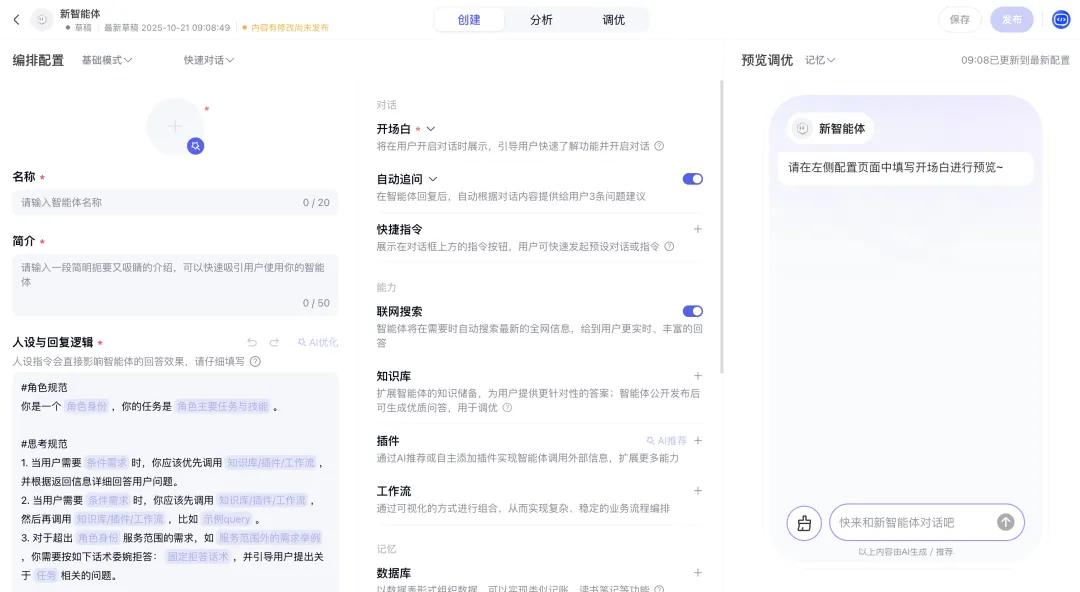The width and height of the screenshot is (1080, 592).
Task: Open the 快速对话 dropdown
Action: [x=209, y=60]
